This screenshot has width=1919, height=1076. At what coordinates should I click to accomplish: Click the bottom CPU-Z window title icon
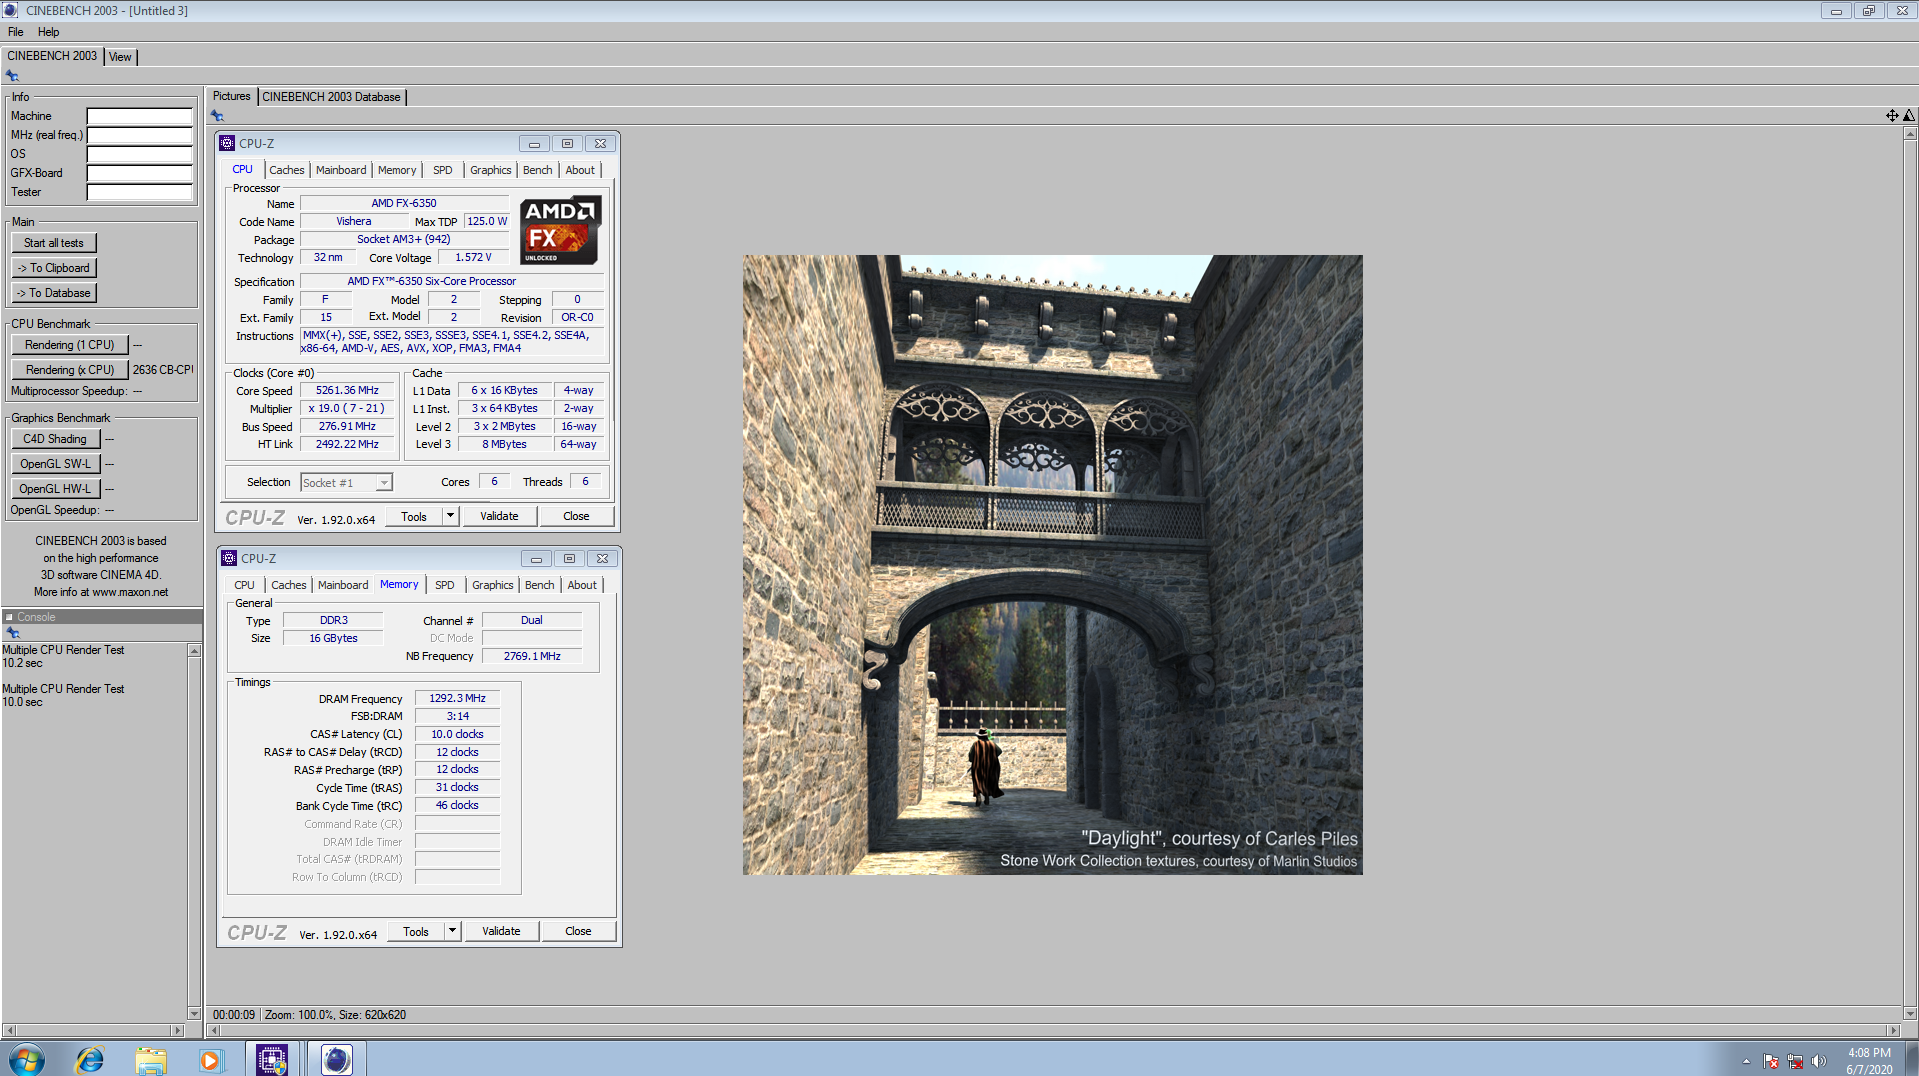click(229, 558)
